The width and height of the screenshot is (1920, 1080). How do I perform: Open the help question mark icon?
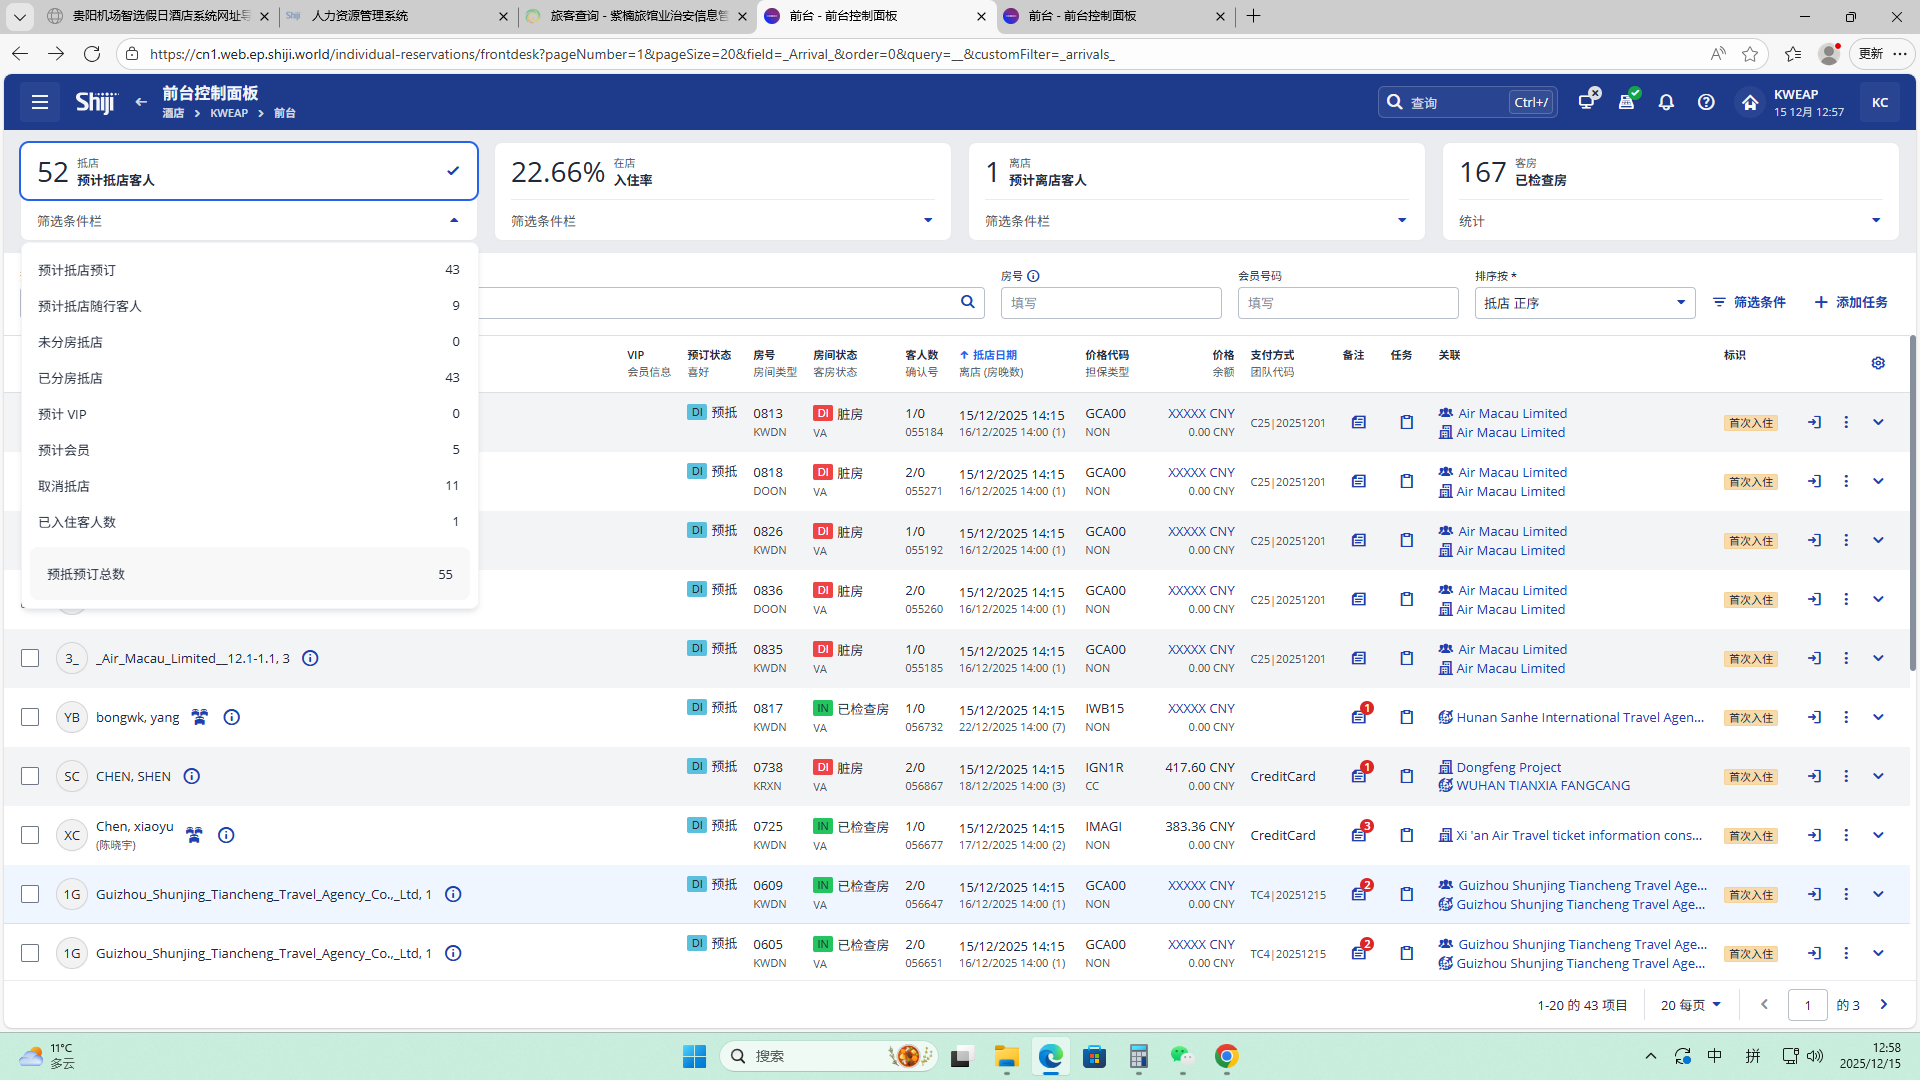click(x=1706, y=102)
